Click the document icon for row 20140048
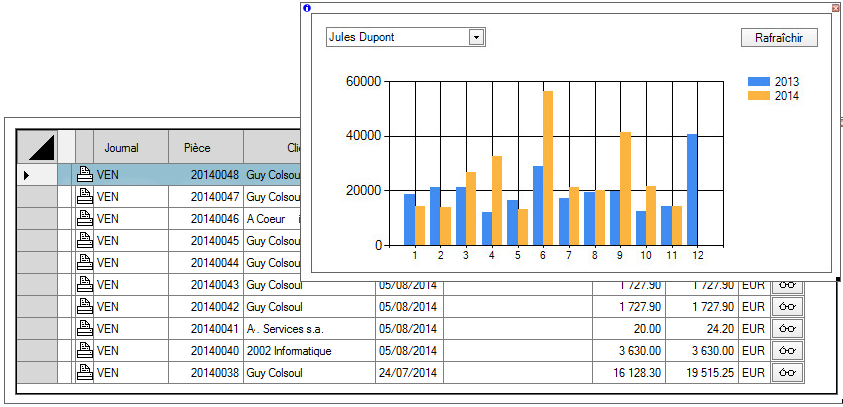Viewport: 843px width, 407px height. tap(85, 174)
